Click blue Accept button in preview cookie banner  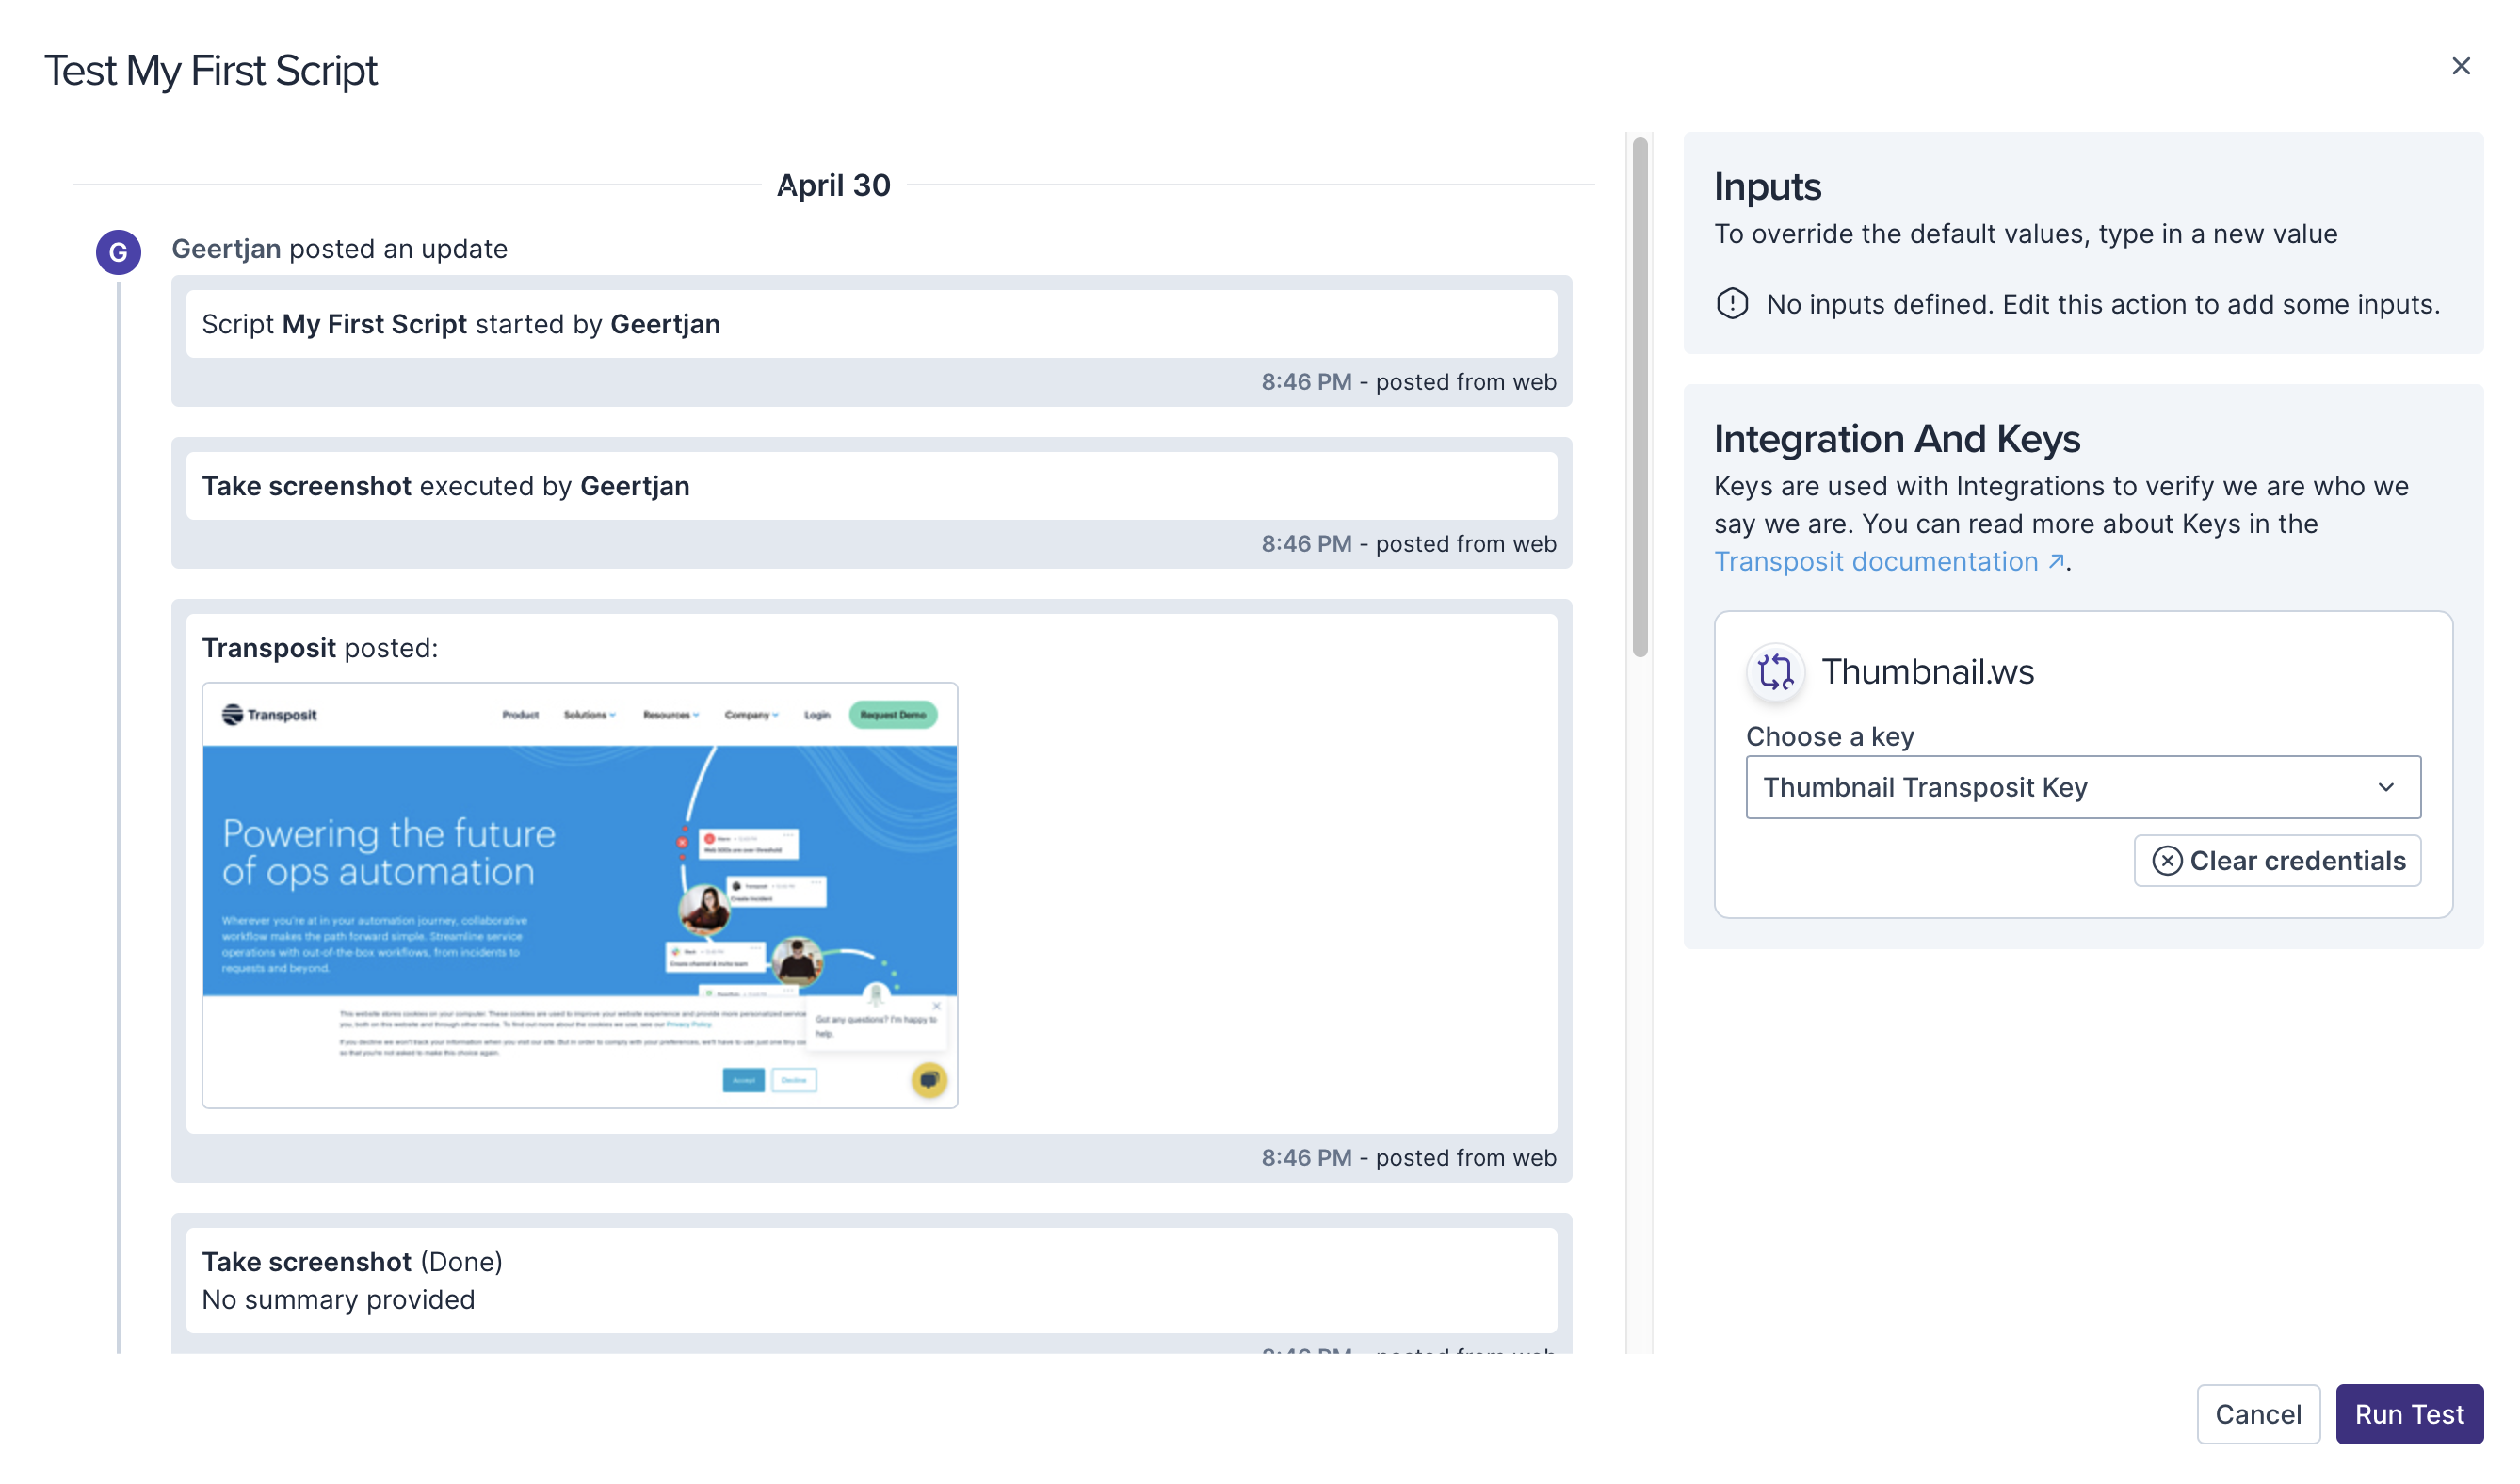(743, 1080)
